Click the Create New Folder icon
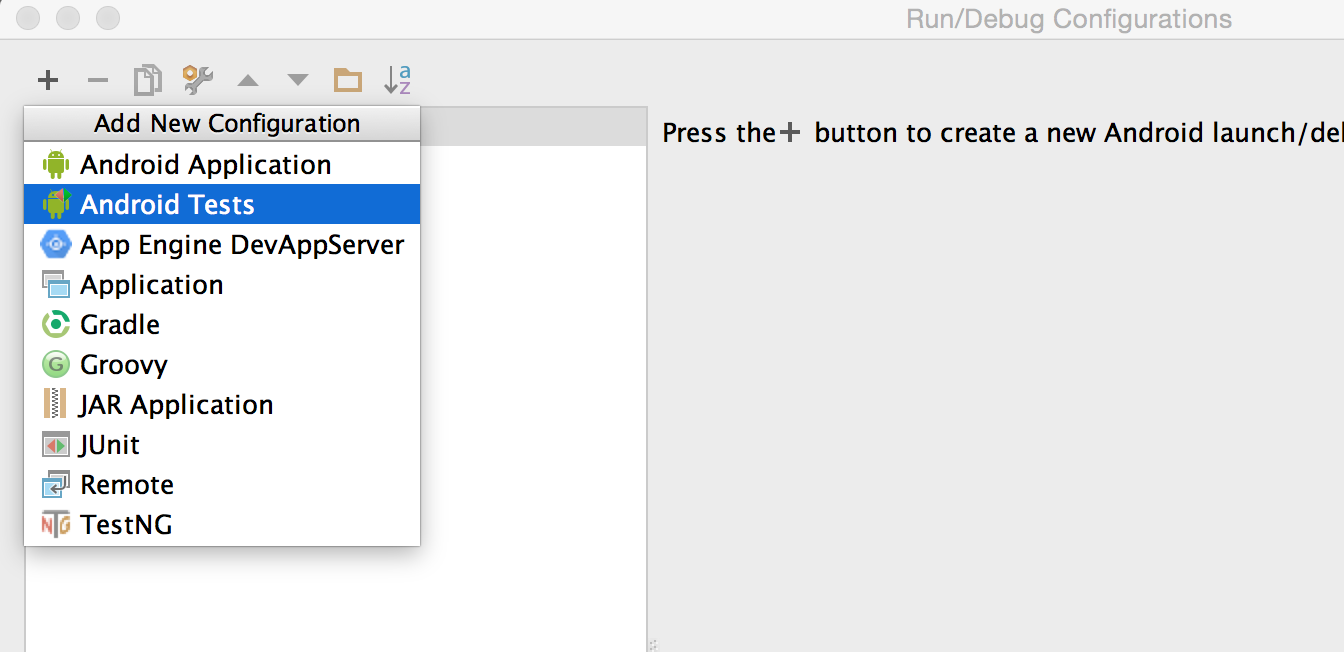 348,80
